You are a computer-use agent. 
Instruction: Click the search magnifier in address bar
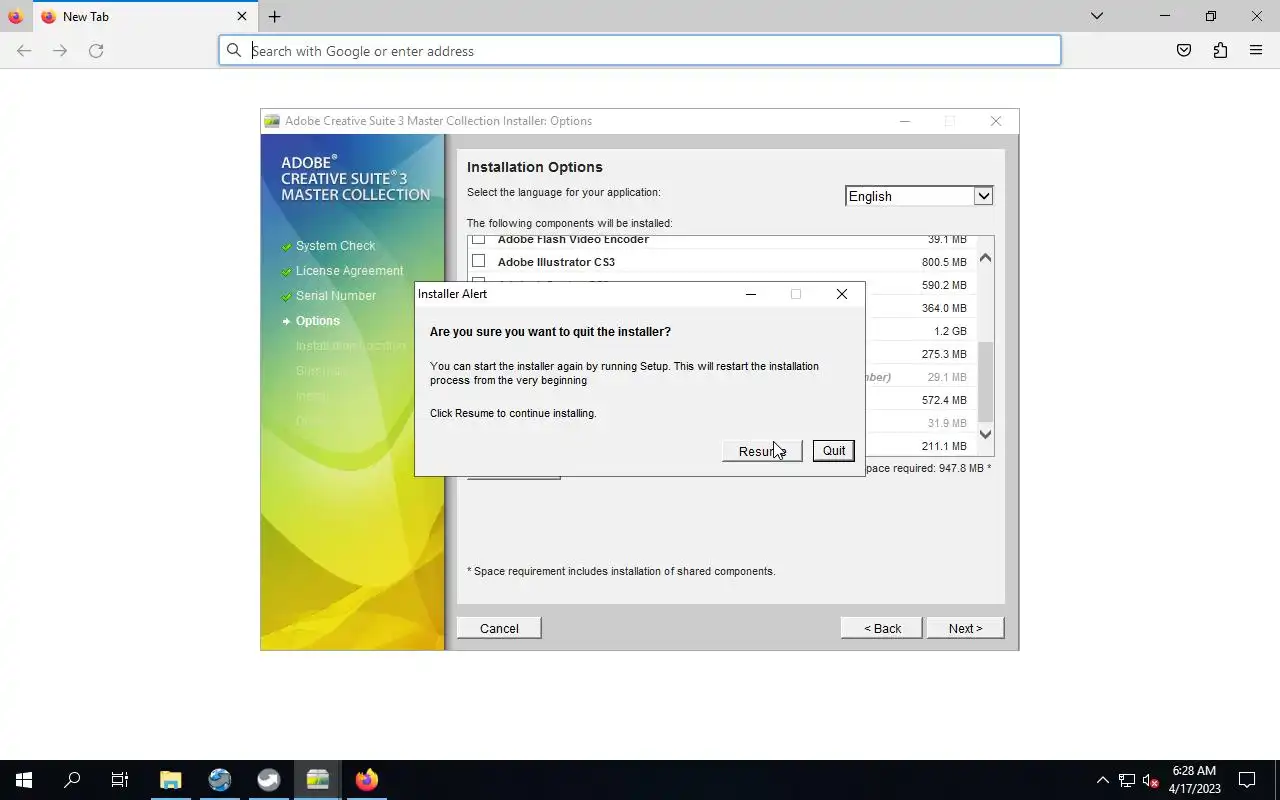click(234, 51)
